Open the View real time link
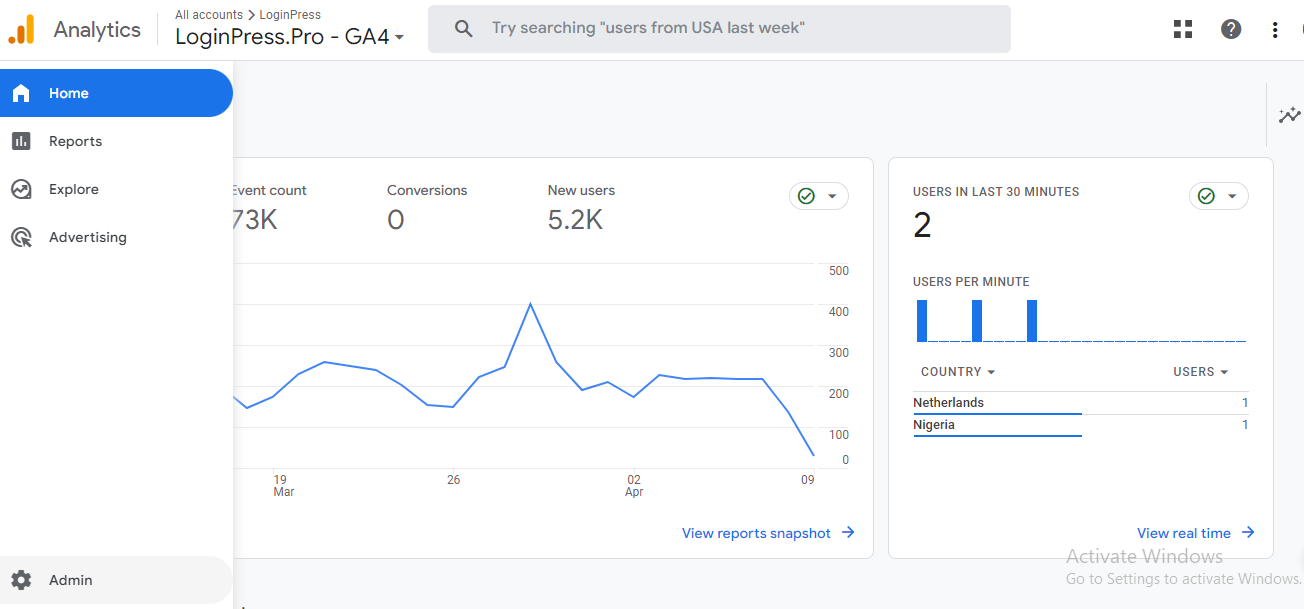The height and width of the screenshot is (609, 1304). pos(1185,533)
